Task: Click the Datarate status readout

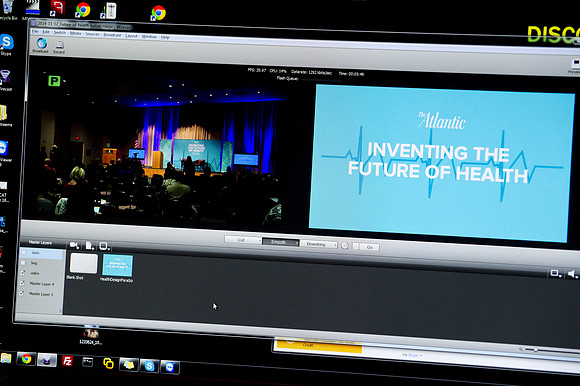Action: 311,72
